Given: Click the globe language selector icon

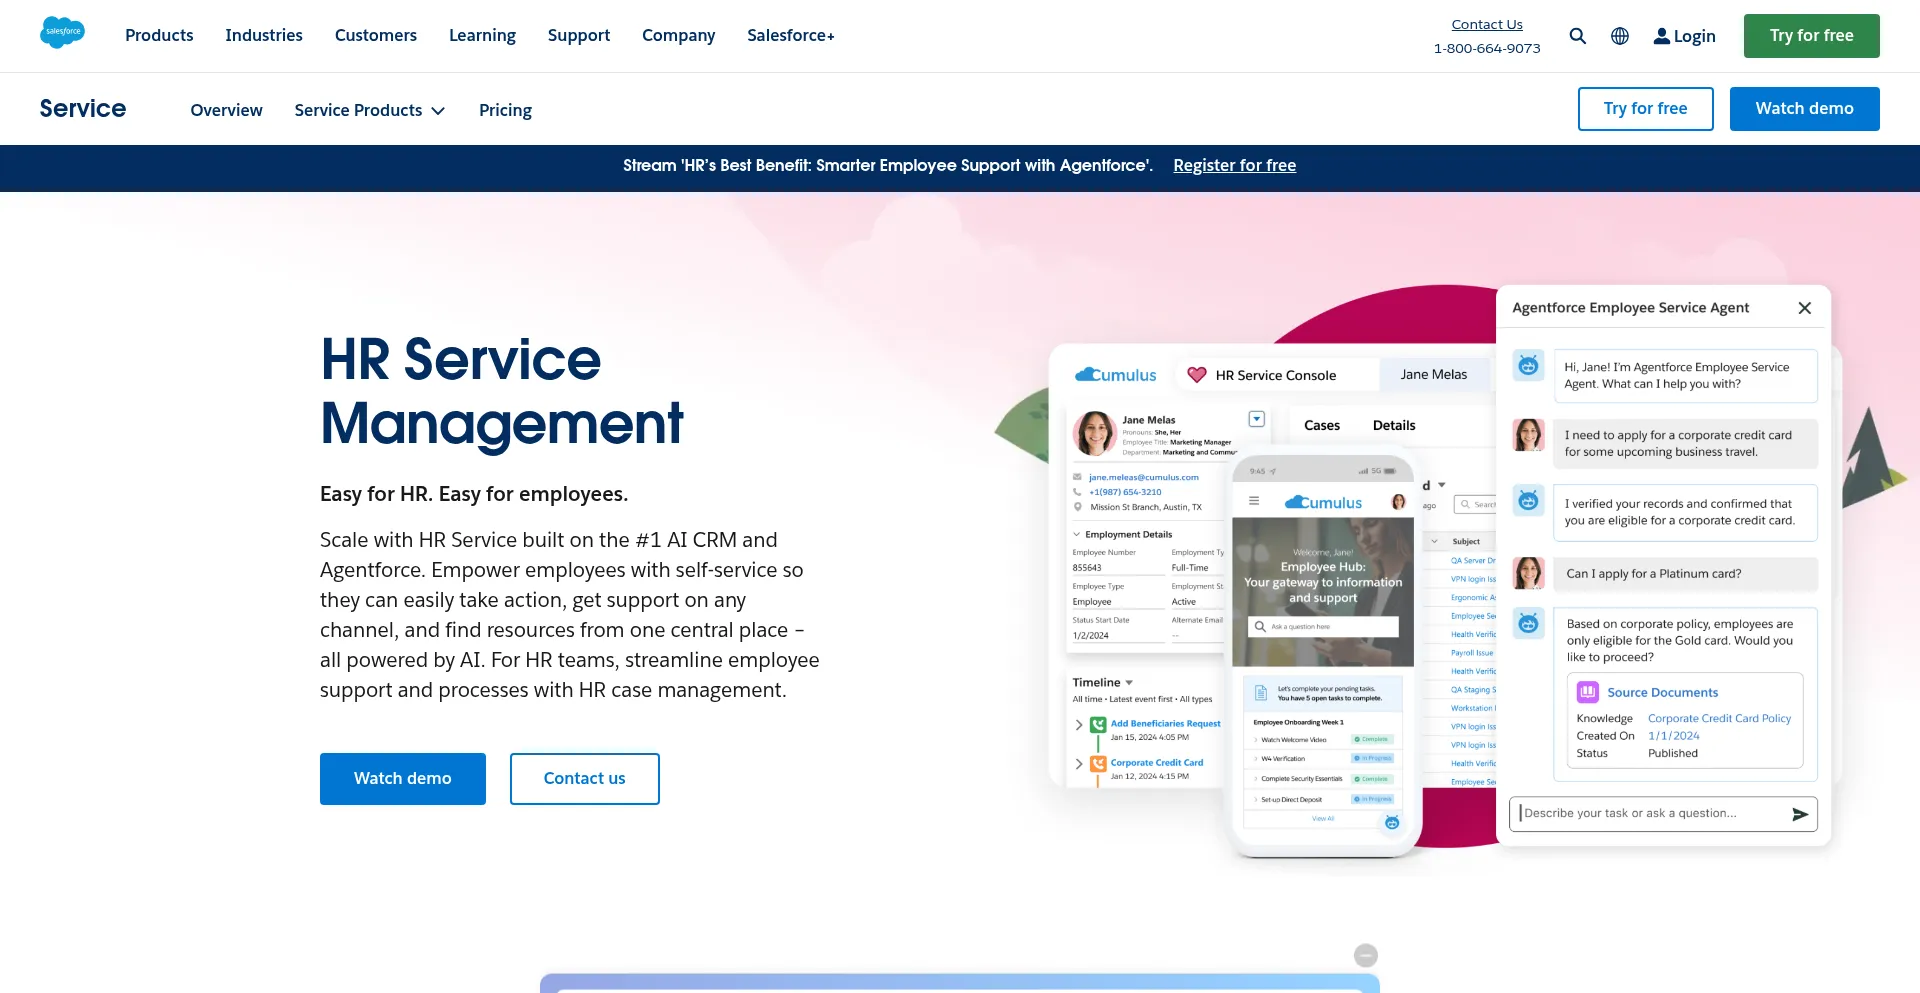Looking at the screenshot, I should tap(1620, 36).
